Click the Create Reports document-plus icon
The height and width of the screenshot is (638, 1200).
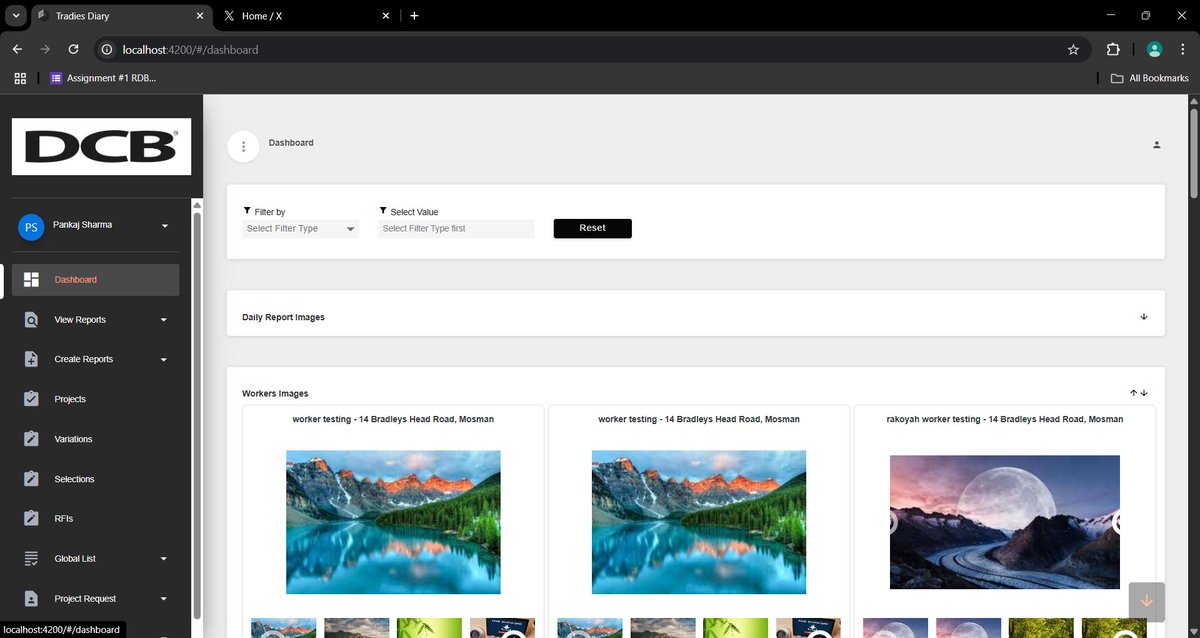(32, 359)
